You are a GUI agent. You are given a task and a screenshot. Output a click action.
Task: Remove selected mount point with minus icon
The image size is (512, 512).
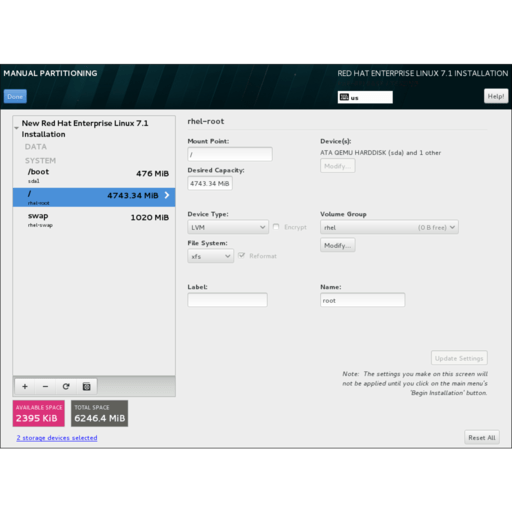(45, 386)
